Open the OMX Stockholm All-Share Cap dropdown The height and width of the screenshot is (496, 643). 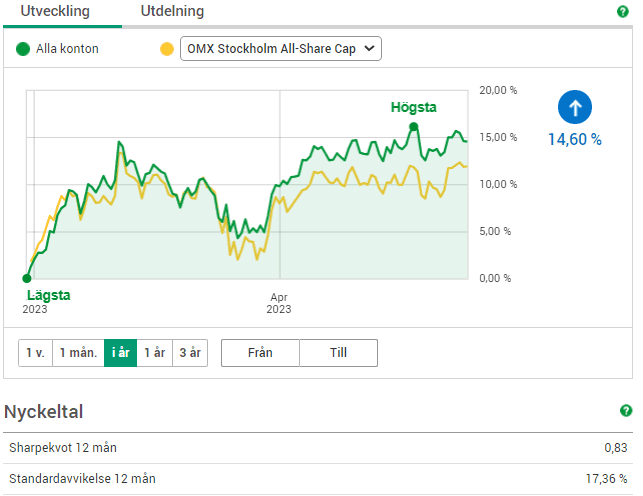point(280,49)
